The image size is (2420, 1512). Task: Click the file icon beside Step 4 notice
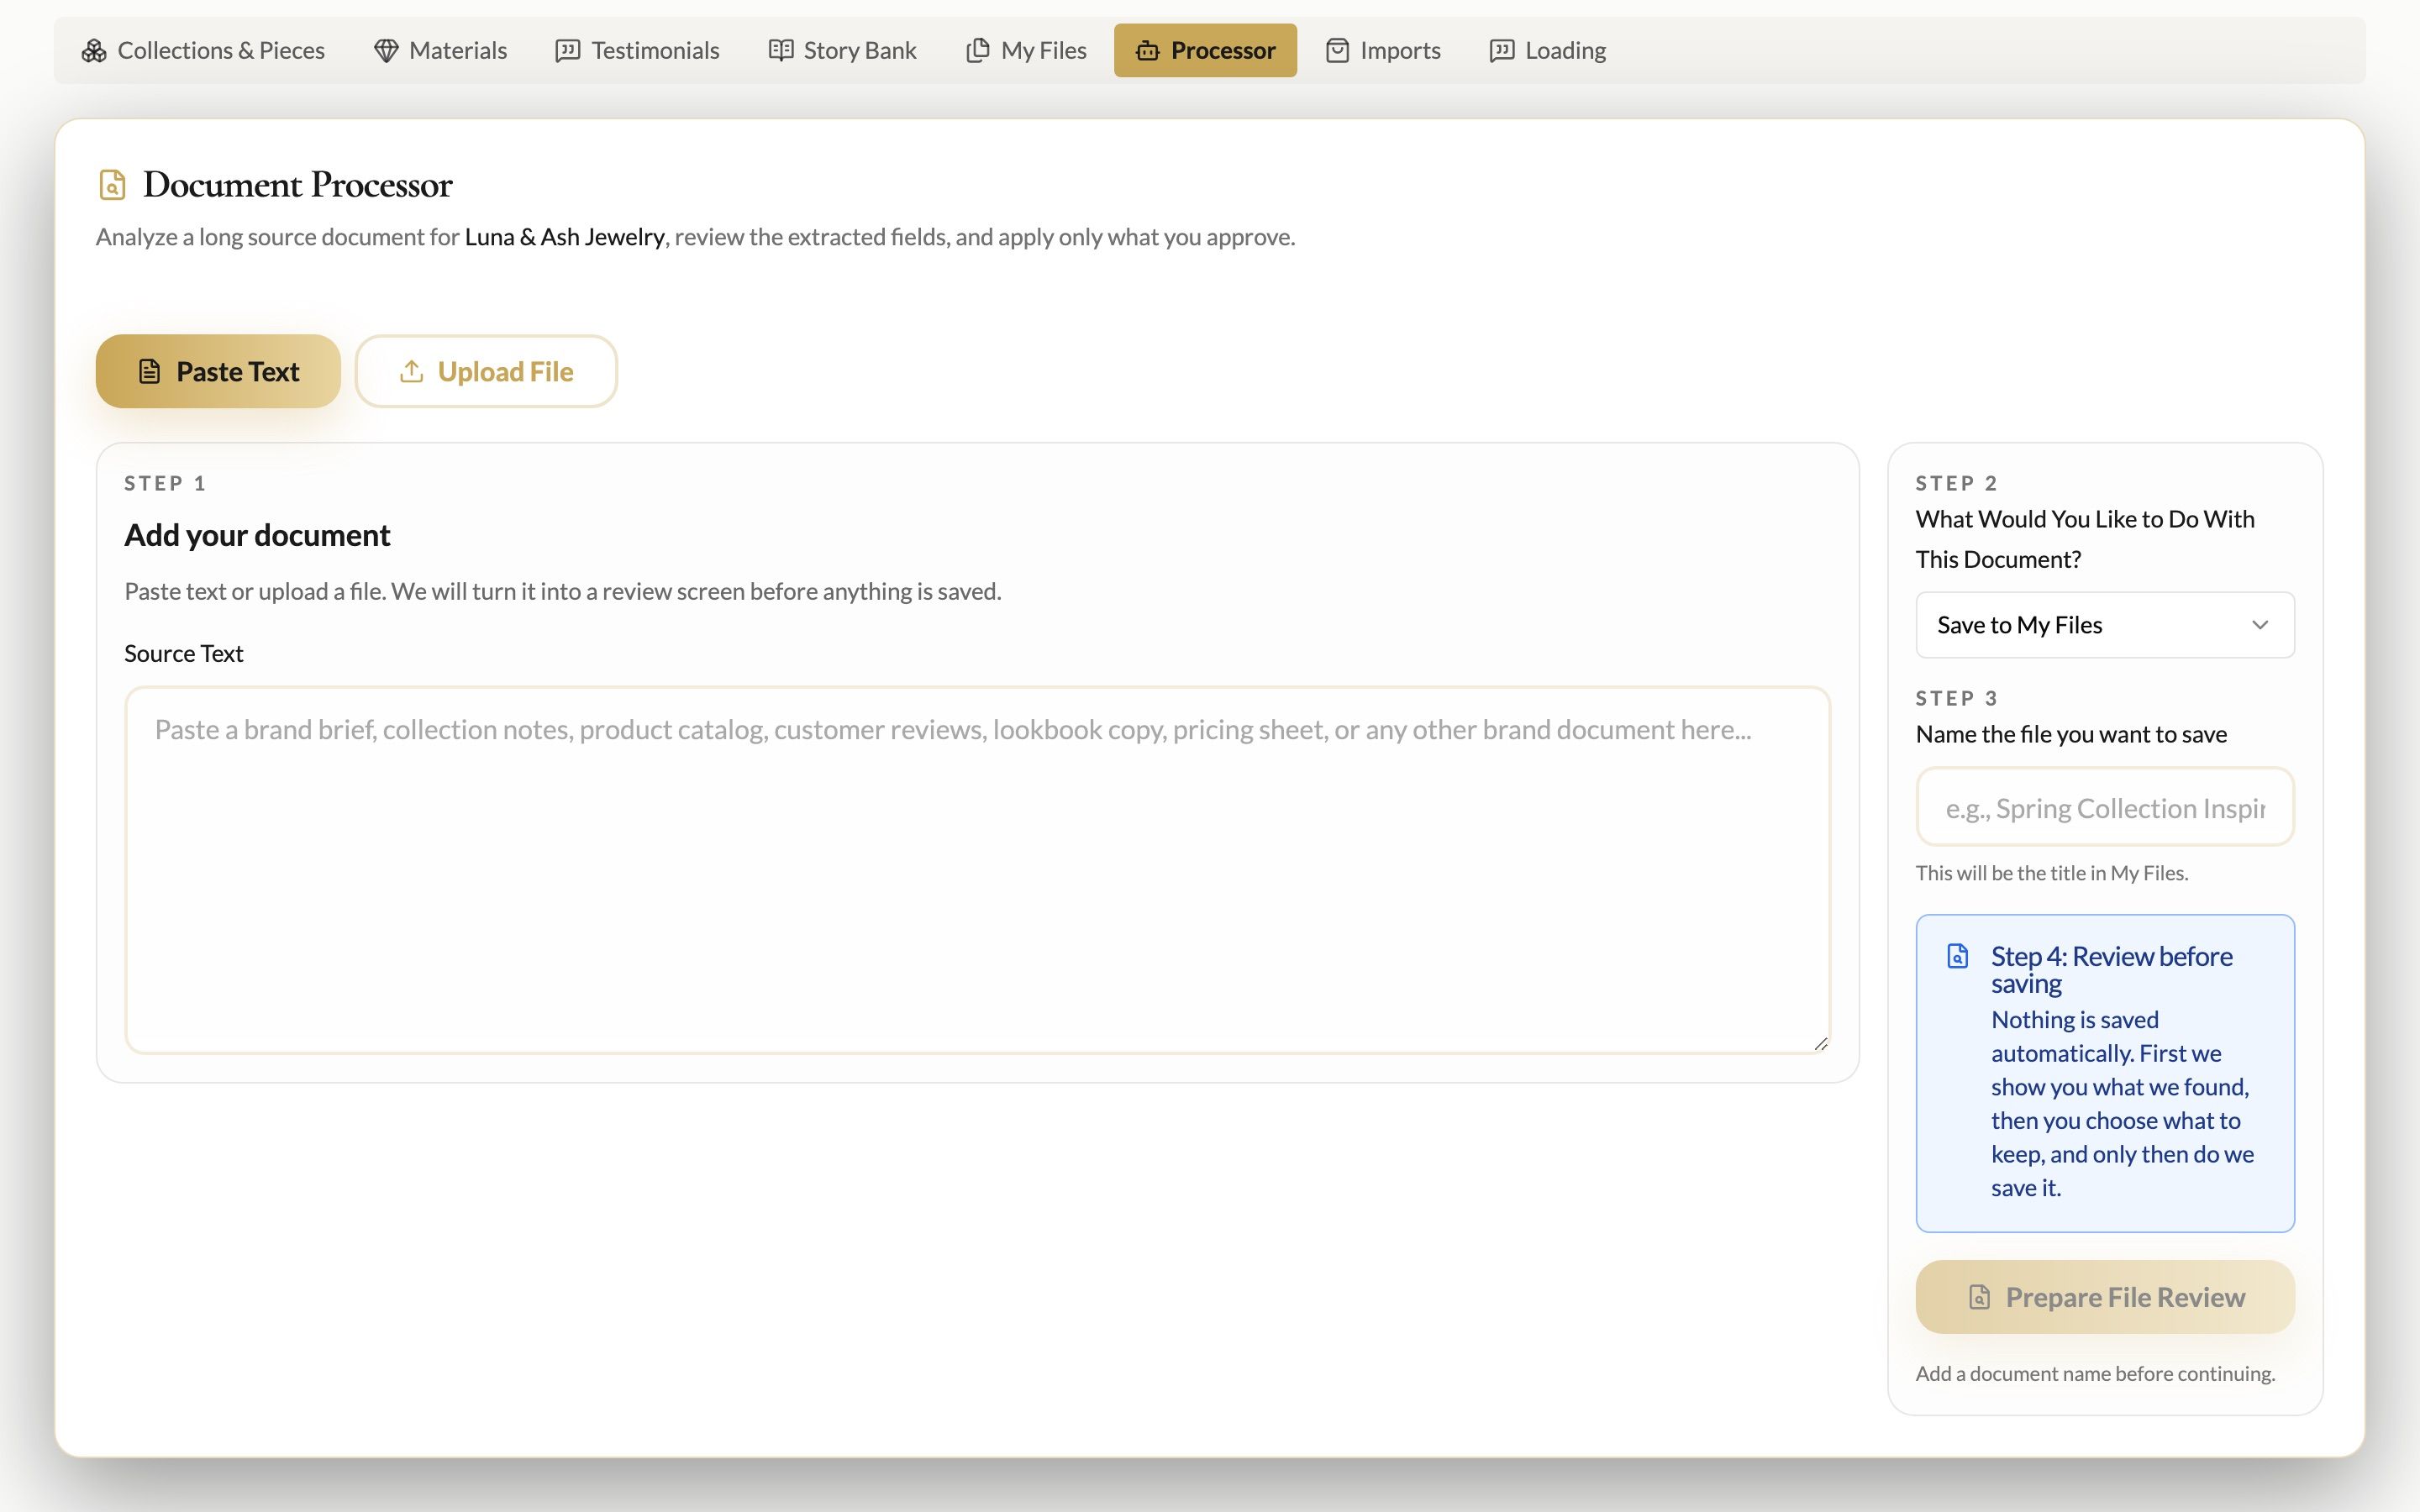(x=1958, y=956)
